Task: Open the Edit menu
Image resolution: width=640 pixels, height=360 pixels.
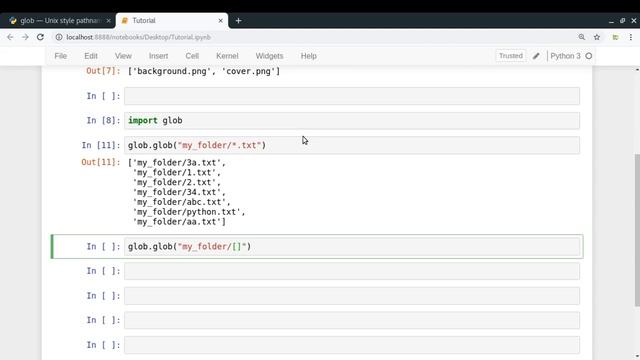Action: (x=91, y=56)
